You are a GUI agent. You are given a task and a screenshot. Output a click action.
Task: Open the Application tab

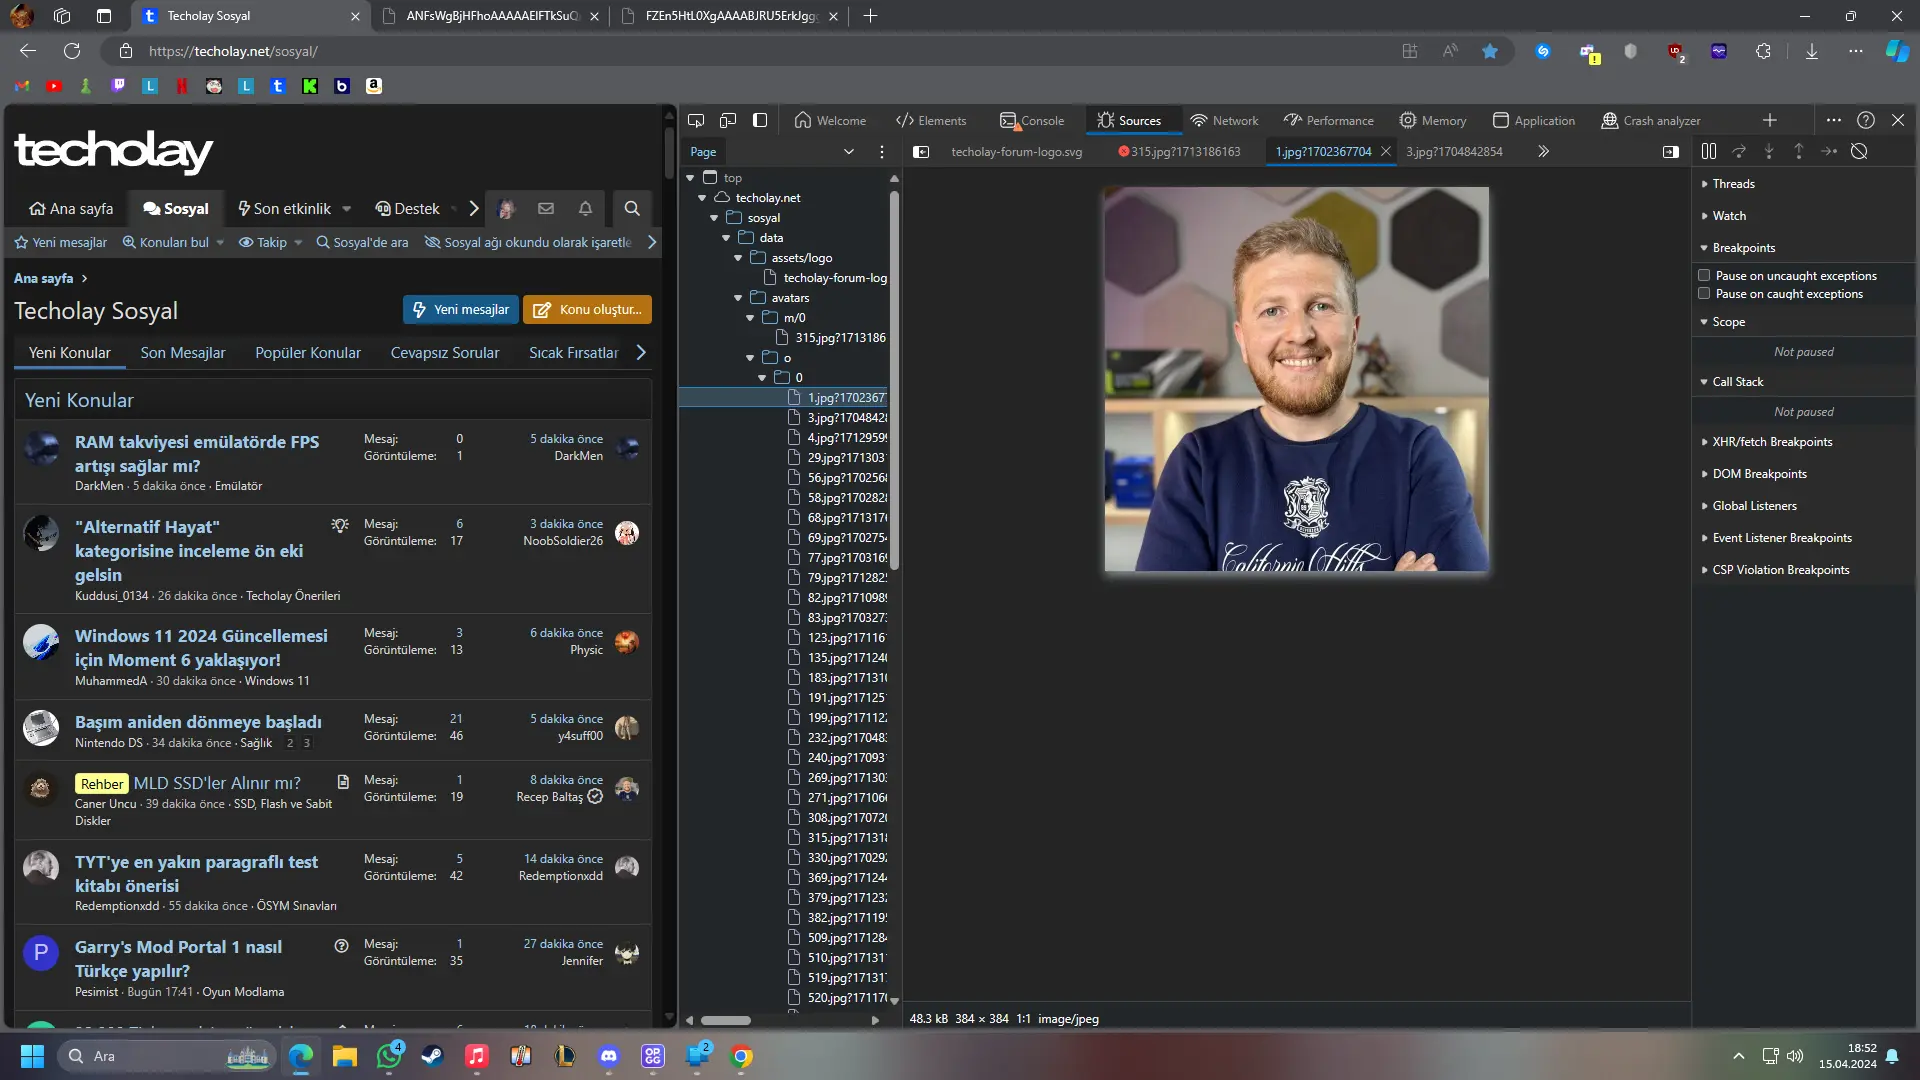pyautogui.click(x=1534, y=120)
